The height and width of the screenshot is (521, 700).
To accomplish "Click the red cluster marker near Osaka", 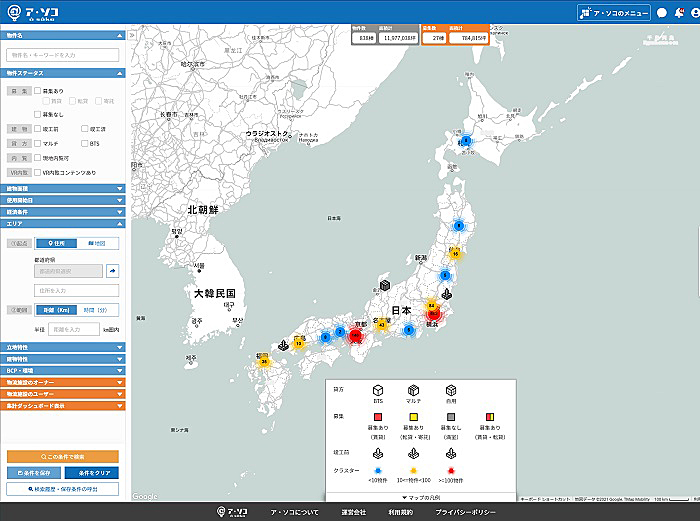I will coord(355,337).
